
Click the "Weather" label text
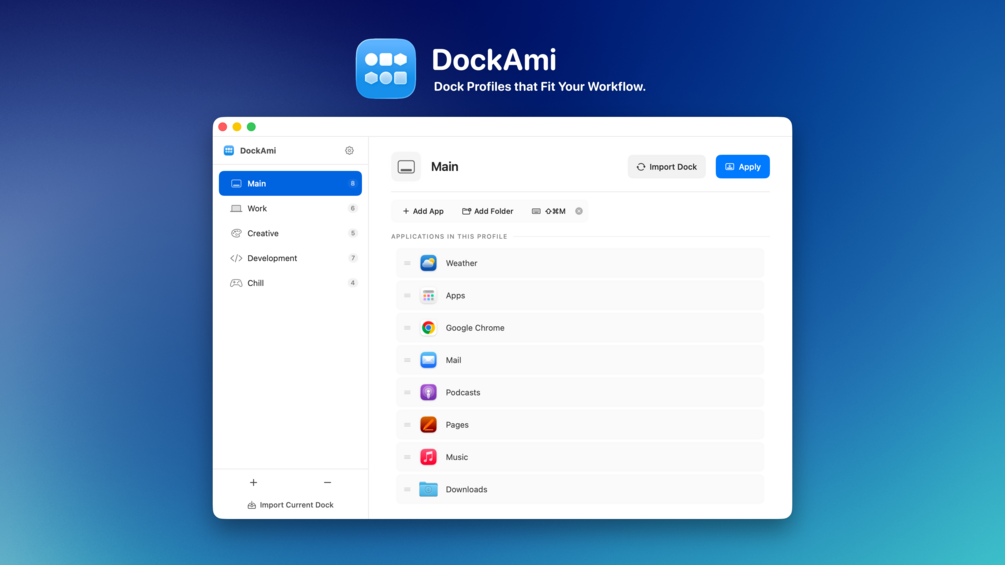[461, 263]
